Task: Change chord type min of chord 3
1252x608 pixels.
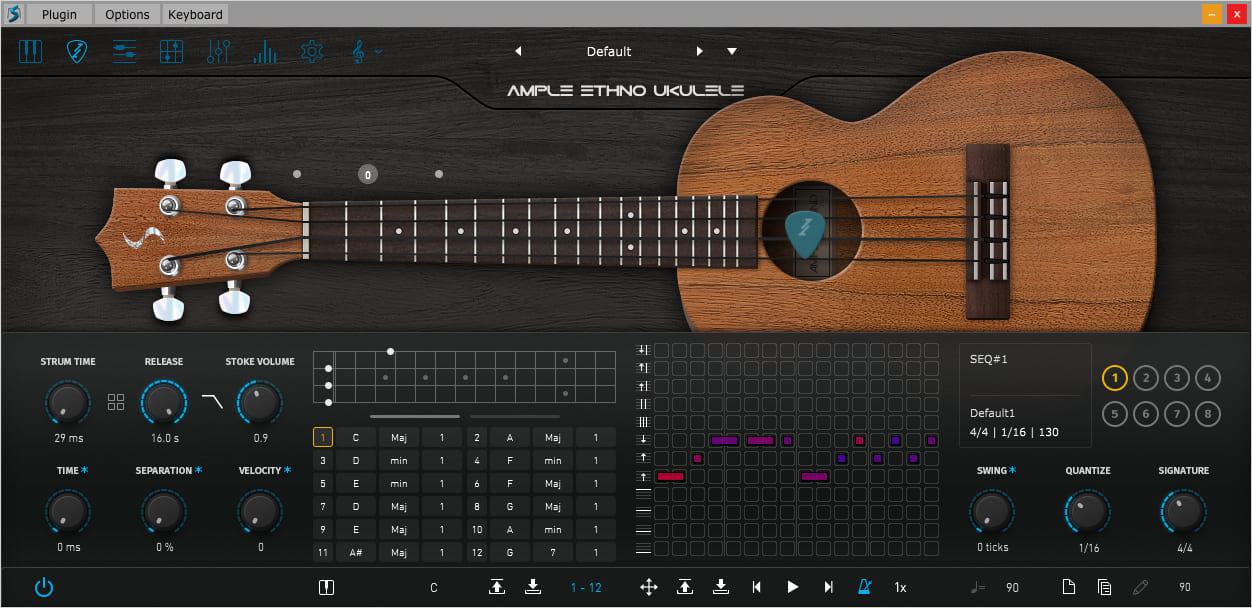Action: [399, 460]
